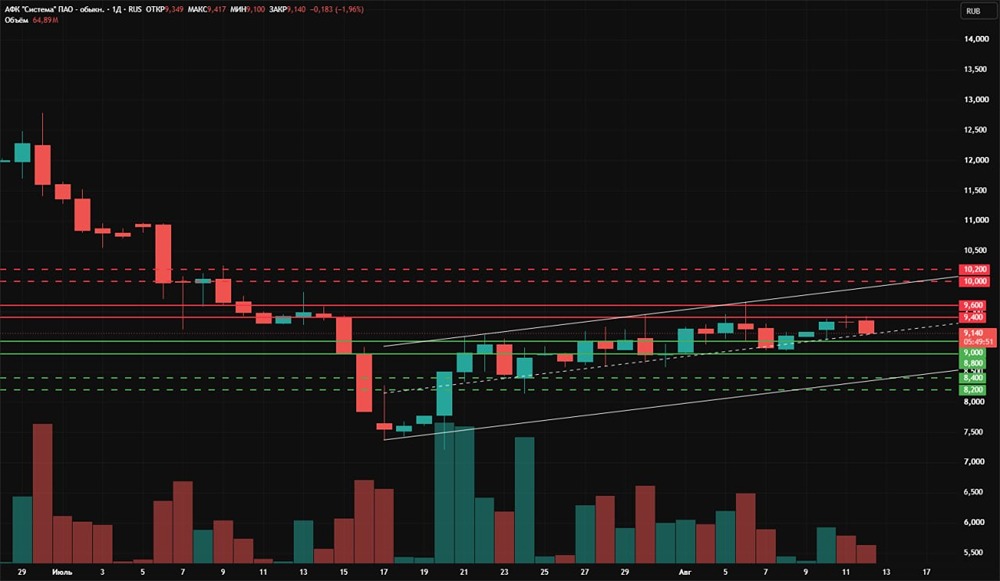Select the red 10,000 price level label

point(975,281)
